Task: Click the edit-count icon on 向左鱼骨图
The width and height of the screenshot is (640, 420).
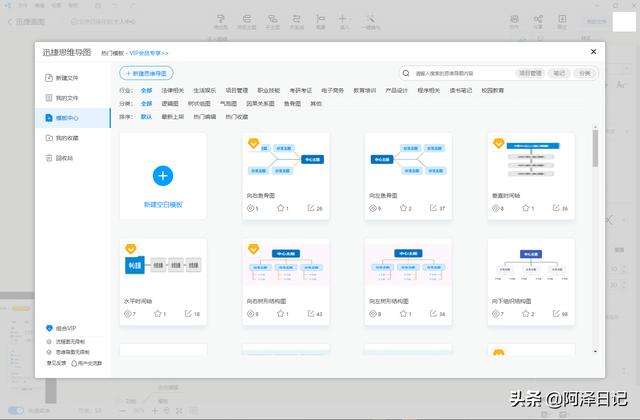Action: [433, 208]
